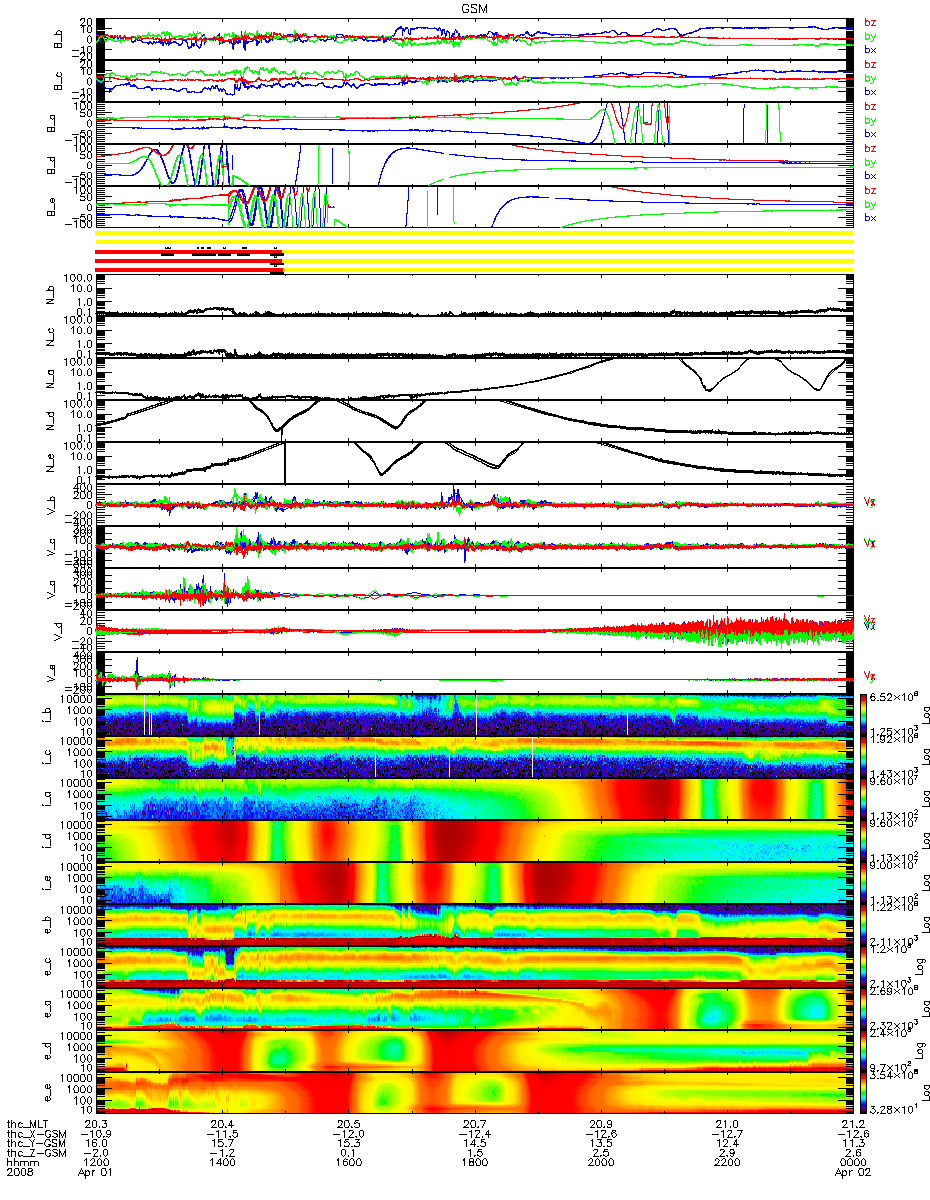Click the Vz legend of the V_d panel
Screen dimensions: 930x1200
(x=870, y=619)
